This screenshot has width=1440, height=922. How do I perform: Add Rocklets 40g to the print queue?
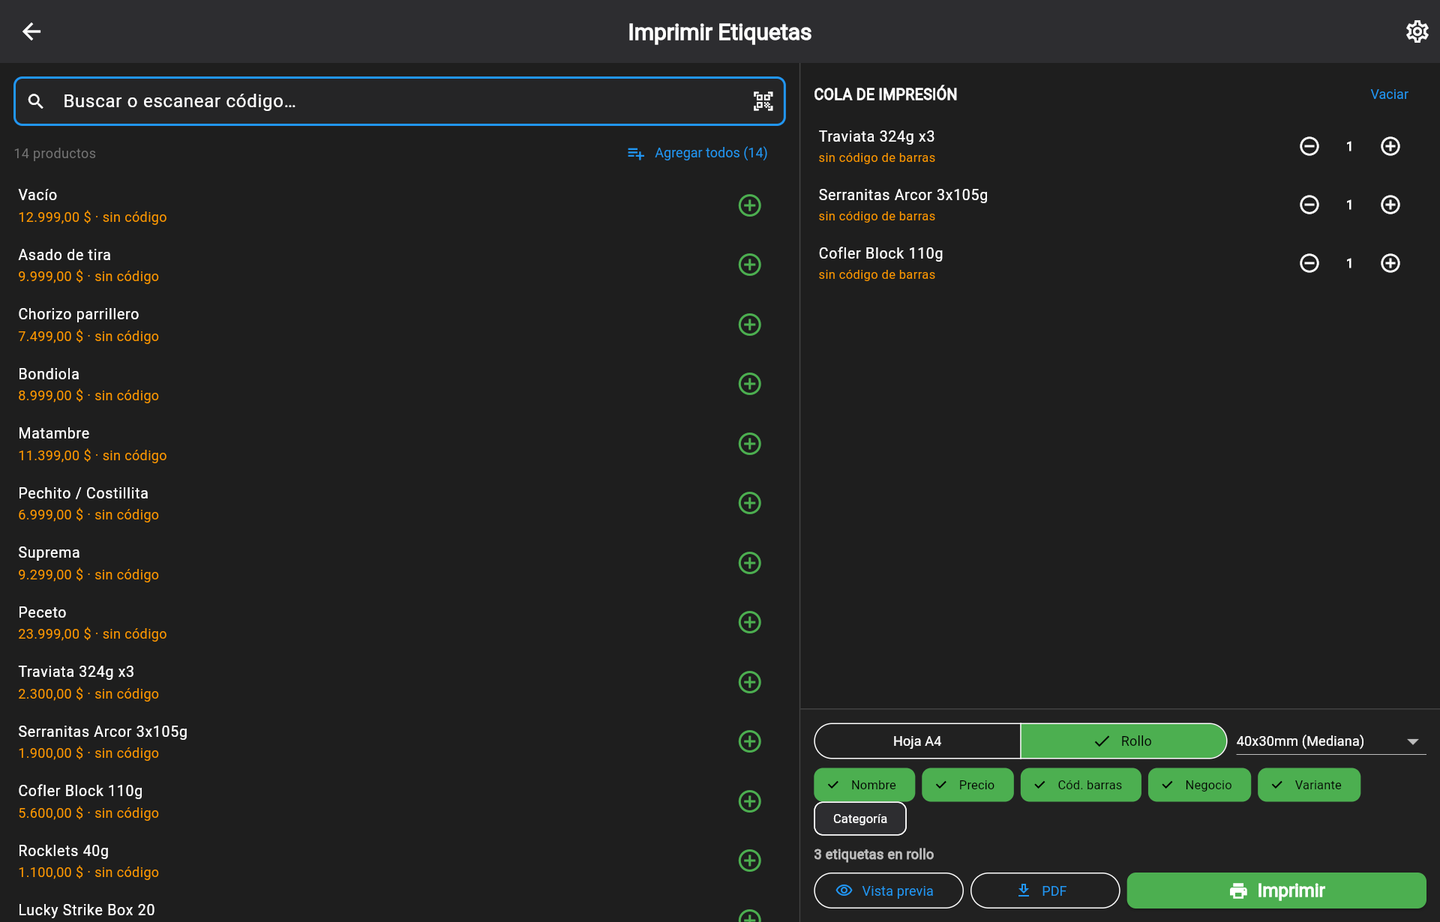[750, 860]
